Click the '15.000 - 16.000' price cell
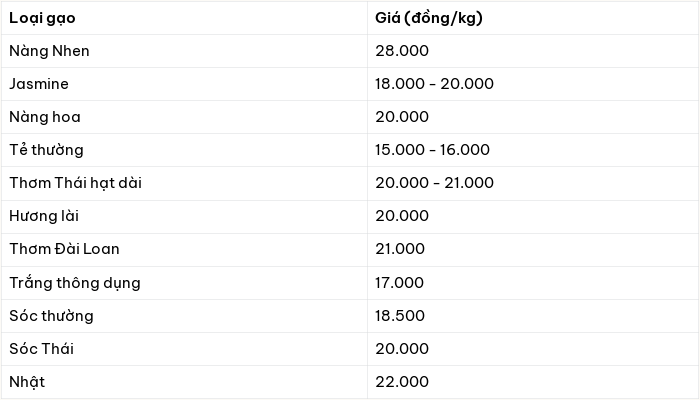 [x=533, y=150]
